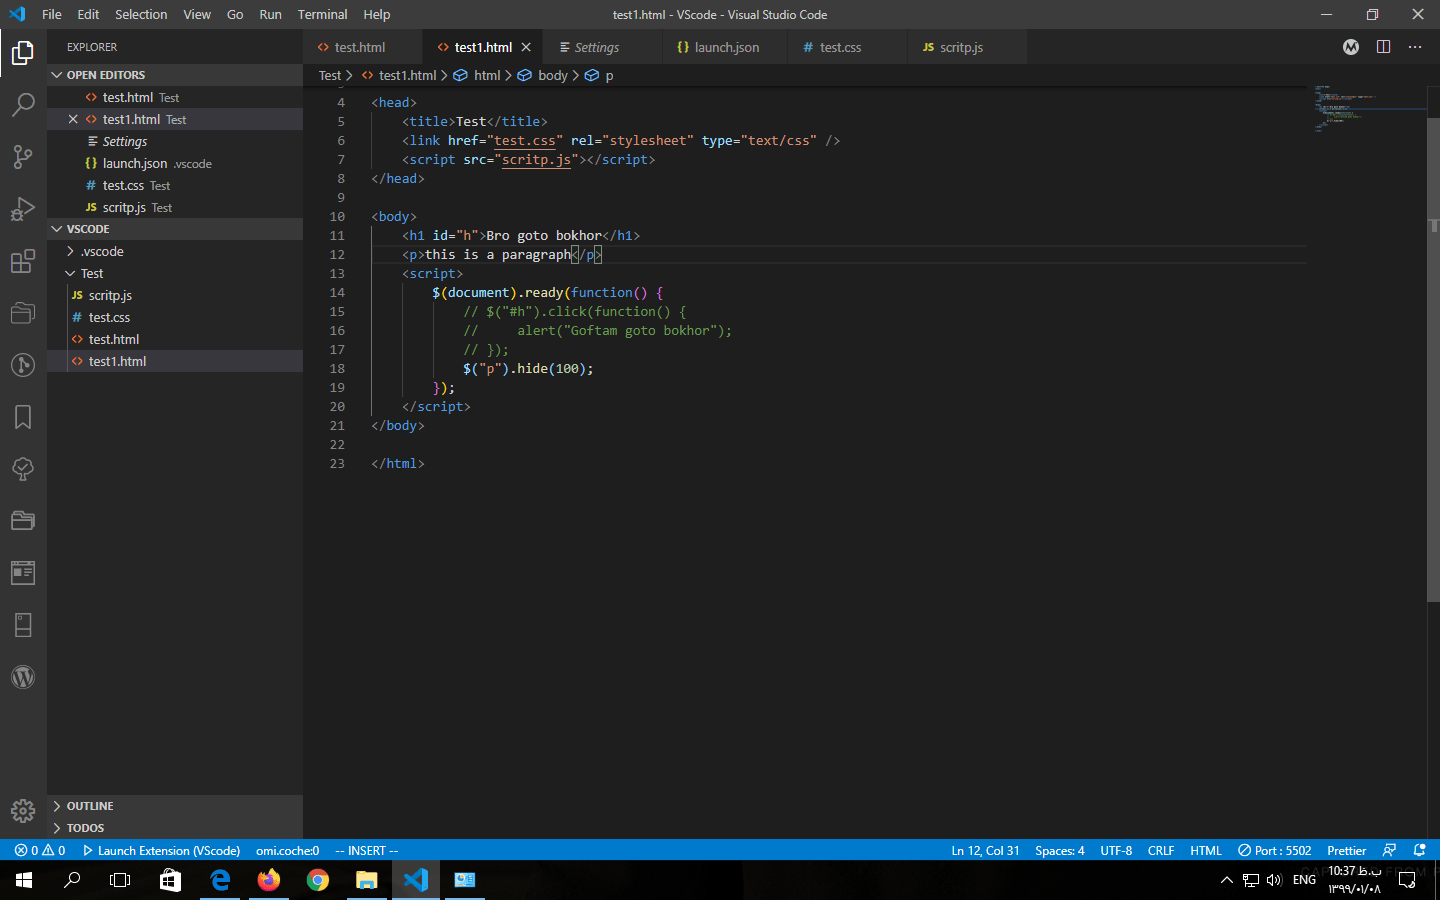This screenshot has width=1440, height=900.
Task: Toggle the editor layout using the top-right icon
Action: tap(1383, 47)
